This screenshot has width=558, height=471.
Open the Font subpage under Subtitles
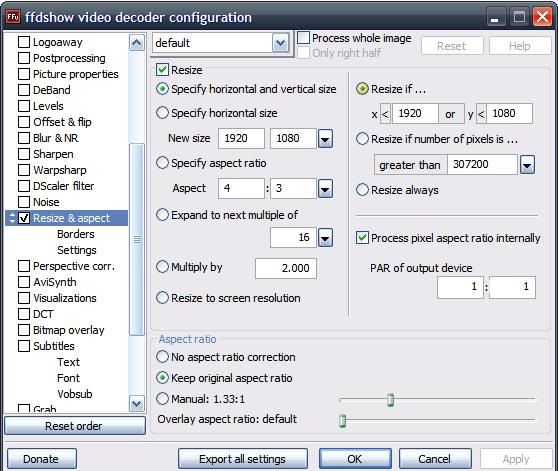coord(68,378)
